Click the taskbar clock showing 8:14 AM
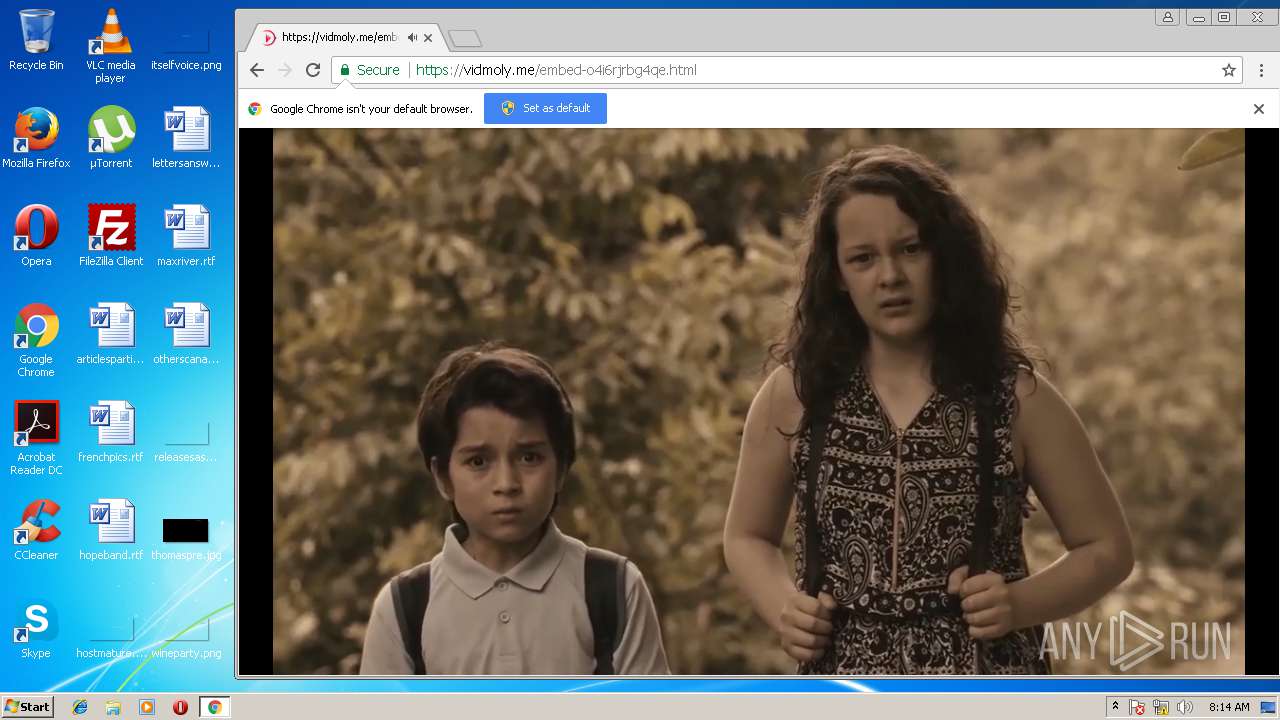 (x=1228, y=707)
